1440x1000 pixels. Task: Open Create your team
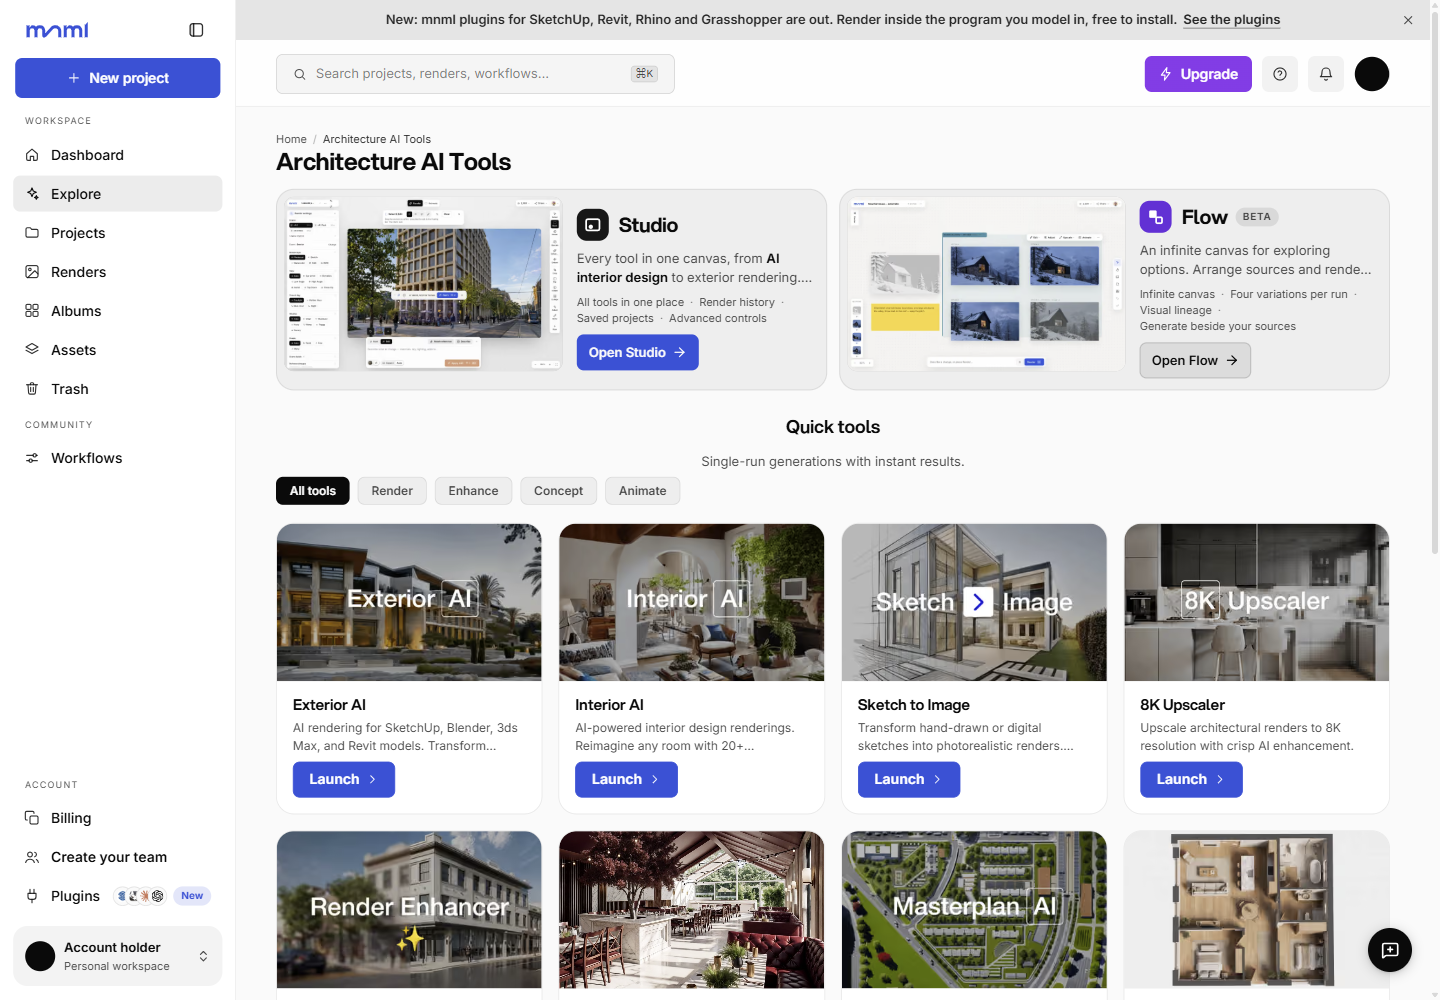pos(118,857)
